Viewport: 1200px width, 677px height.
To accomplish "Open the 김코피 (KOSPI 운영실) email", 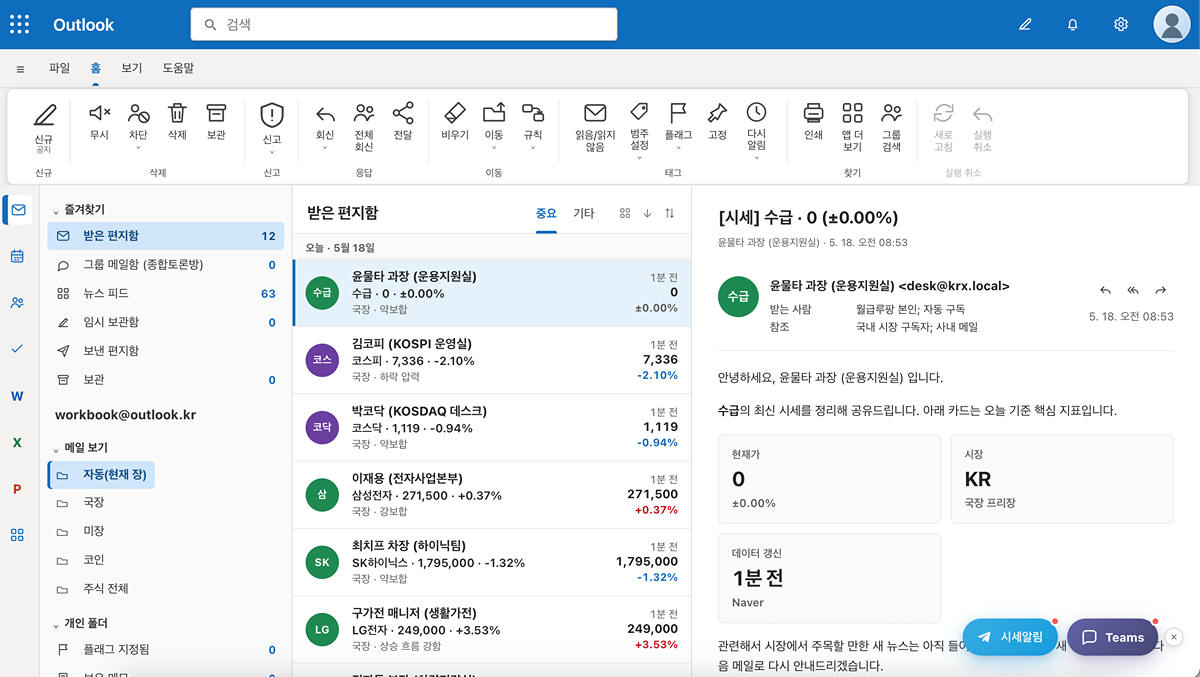I will click(x=491, y=360).
